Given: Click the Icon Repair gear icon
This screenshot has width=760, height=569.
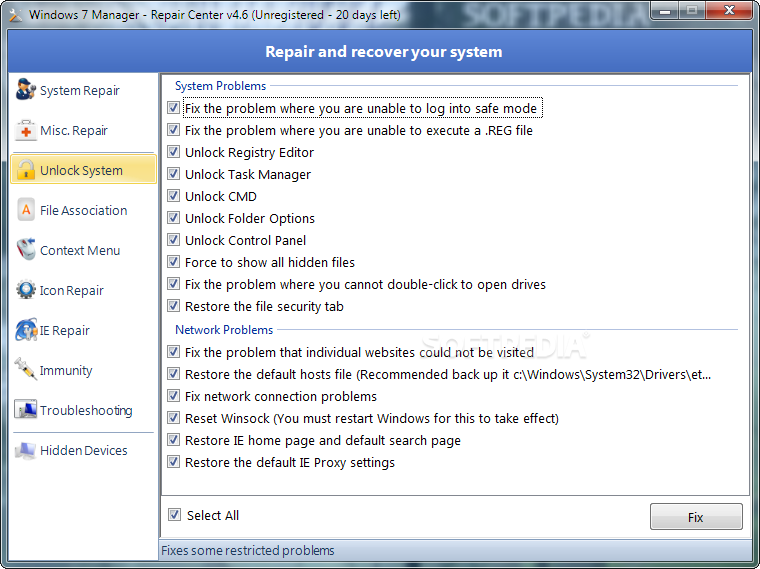Looking at the screenshot, I should tap(26, 290).
